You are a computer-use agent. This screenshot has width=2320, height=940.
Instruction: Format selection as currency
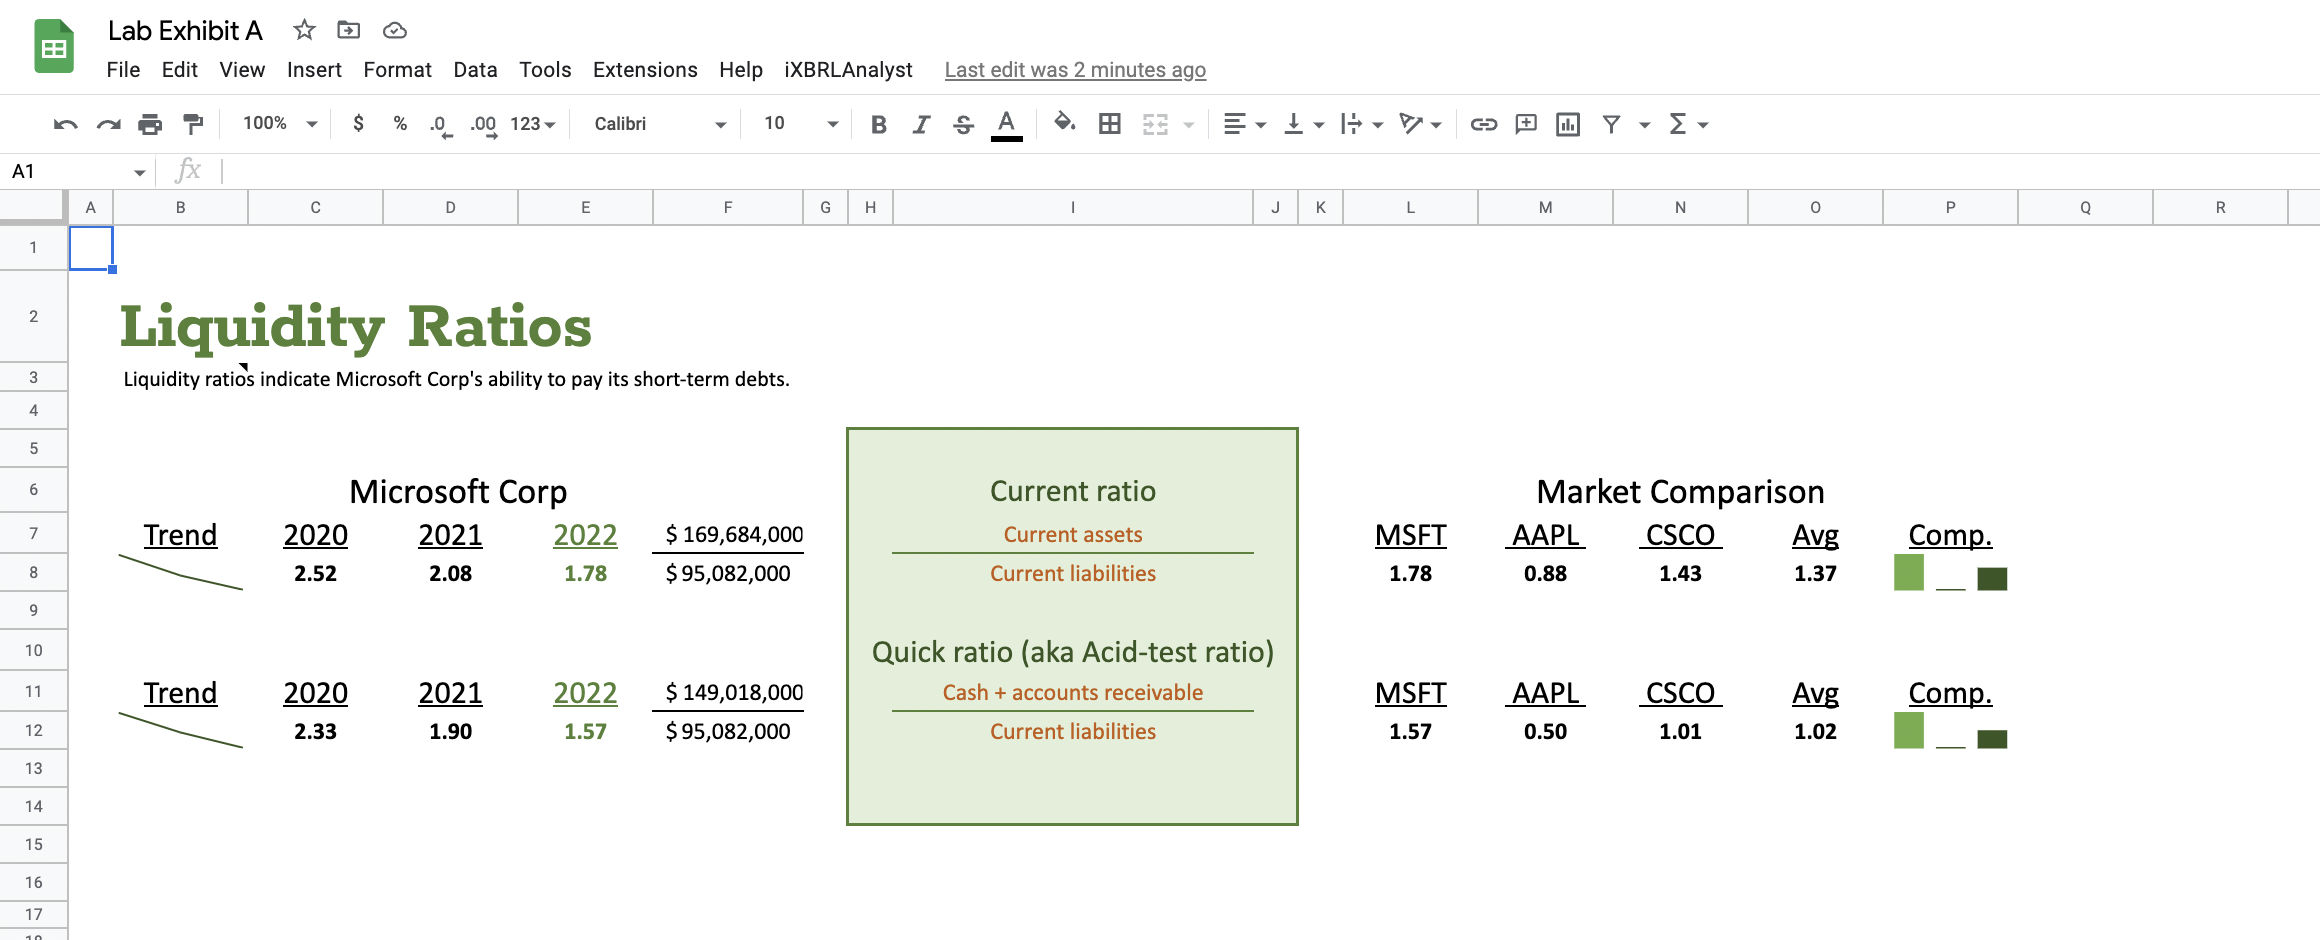358,123
